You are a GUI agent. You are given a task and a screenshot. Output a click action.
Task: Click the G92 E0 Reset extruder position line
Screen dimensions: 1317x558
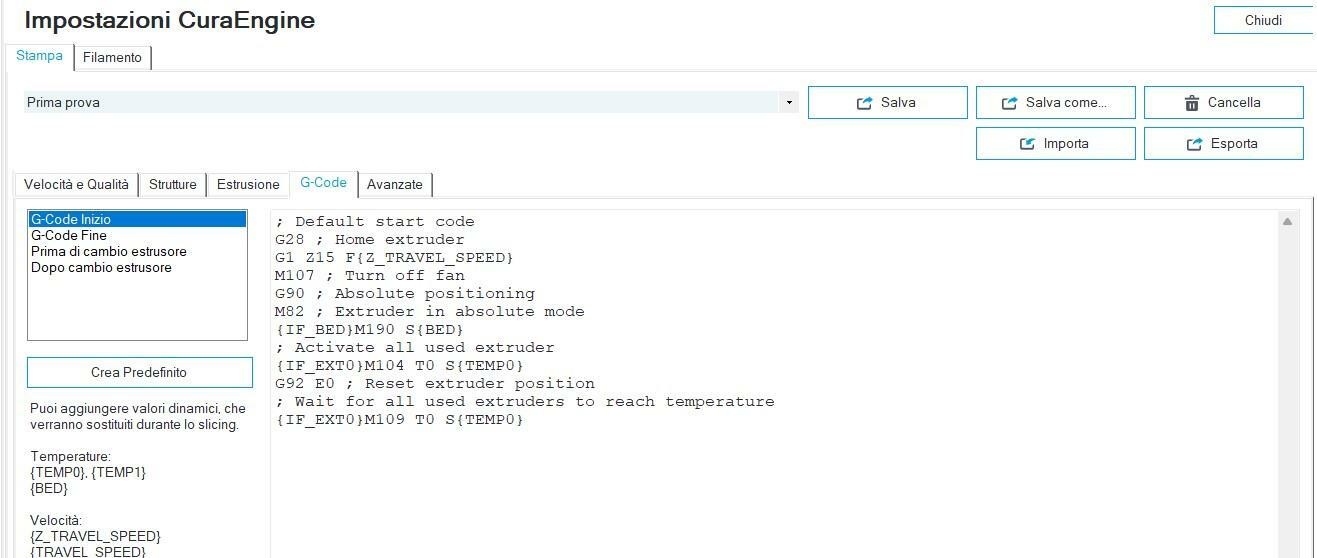435,383
